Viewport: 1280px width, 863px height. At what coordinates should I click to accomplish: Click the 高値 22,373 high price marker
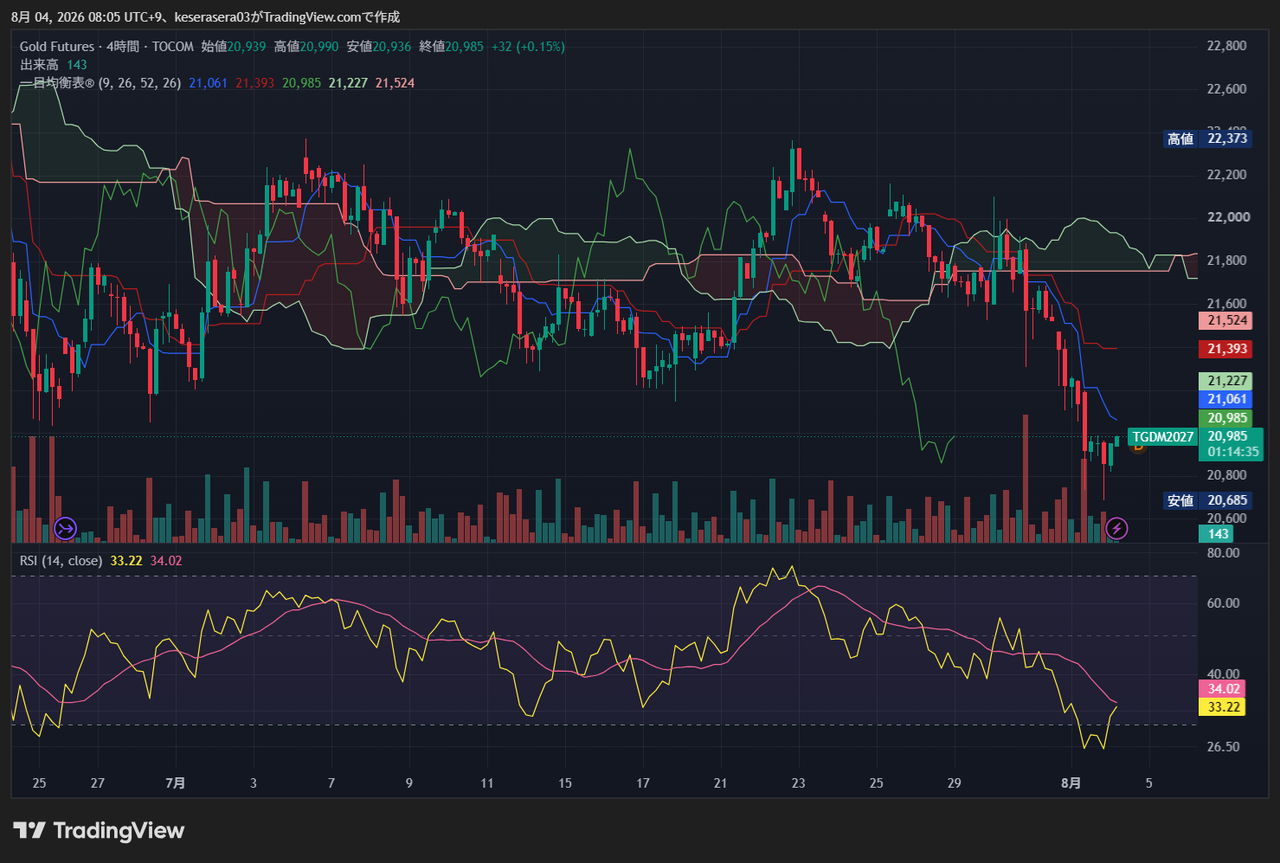(x=1207, y=139)
